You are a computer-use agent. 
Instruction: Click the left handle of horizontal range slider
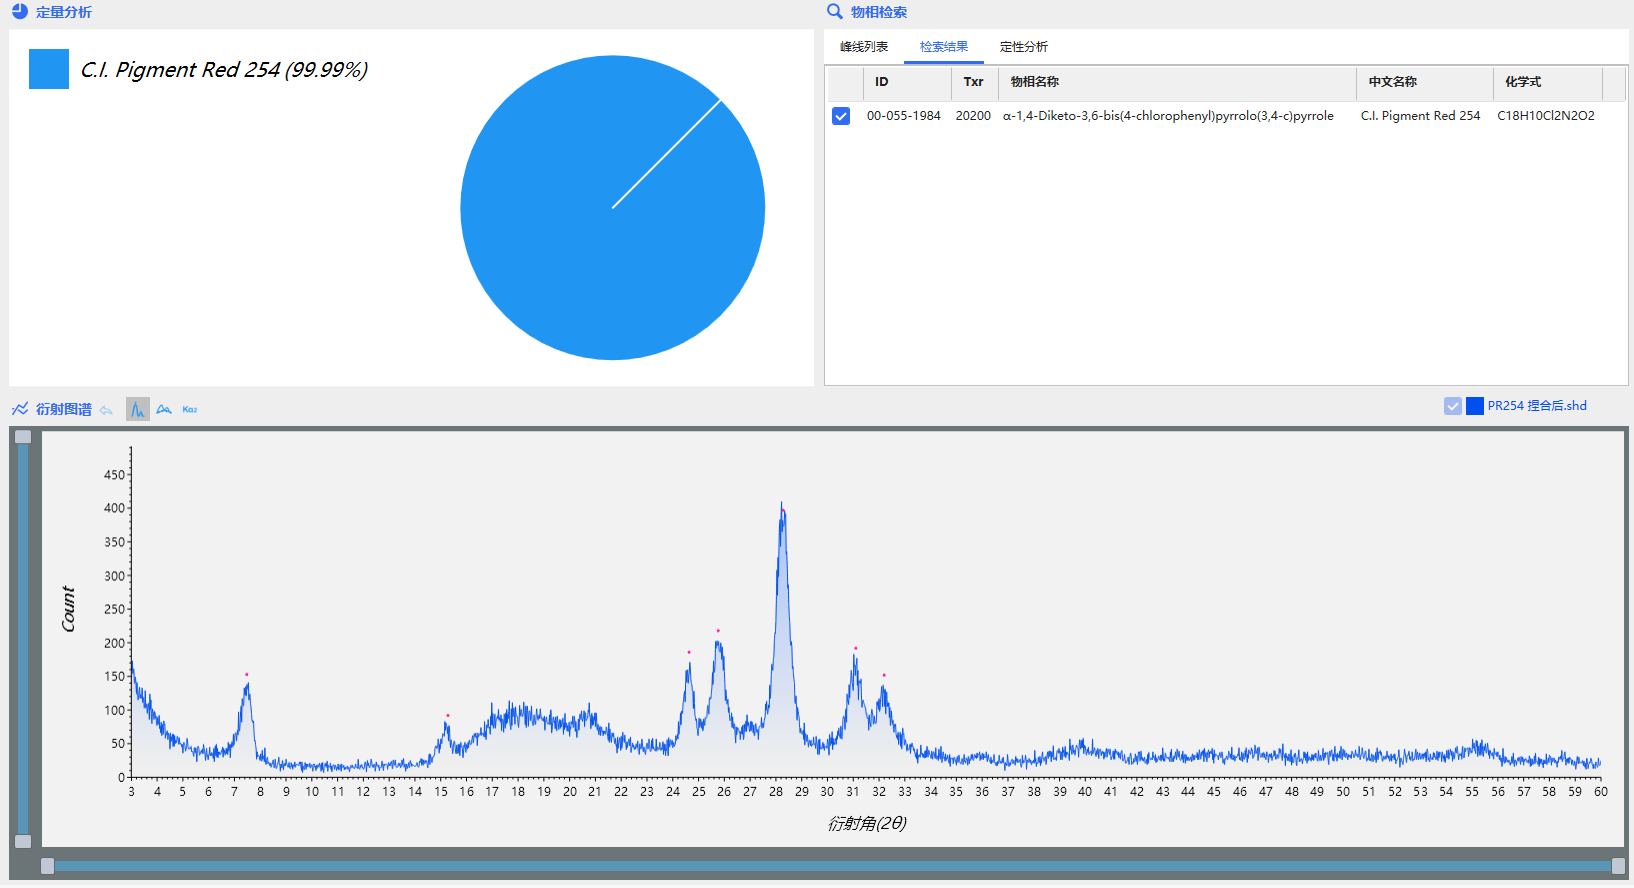[x=47, y=866]
